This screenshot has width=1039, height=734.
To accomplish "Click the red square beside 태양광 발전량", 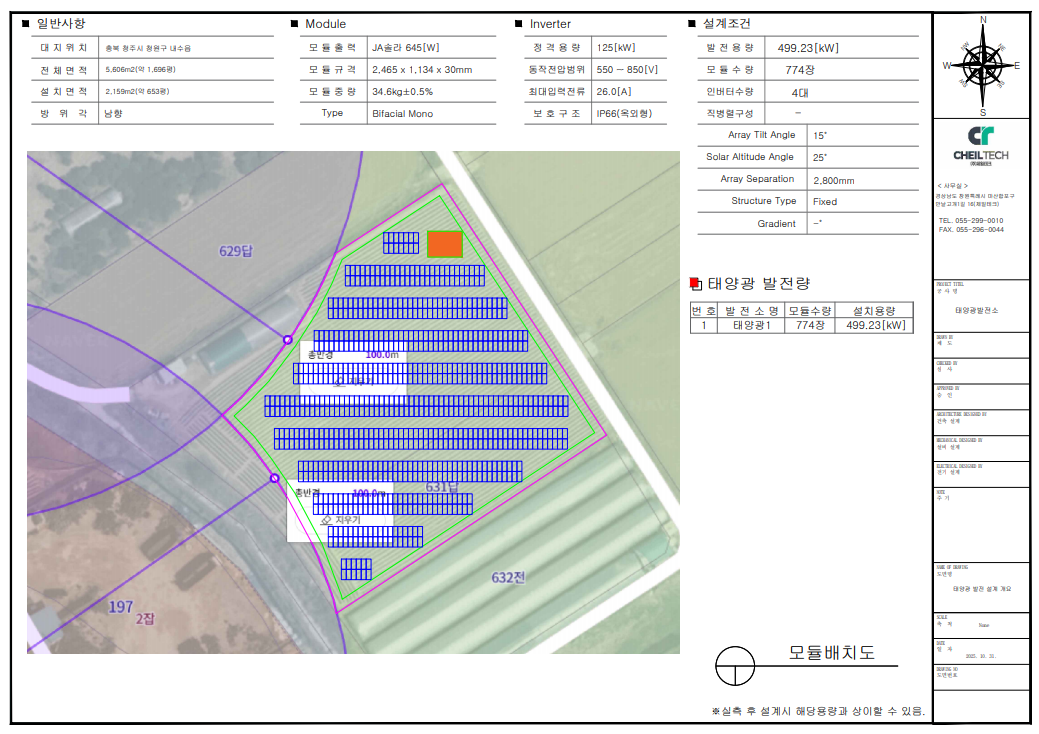I will coord(697,284).
